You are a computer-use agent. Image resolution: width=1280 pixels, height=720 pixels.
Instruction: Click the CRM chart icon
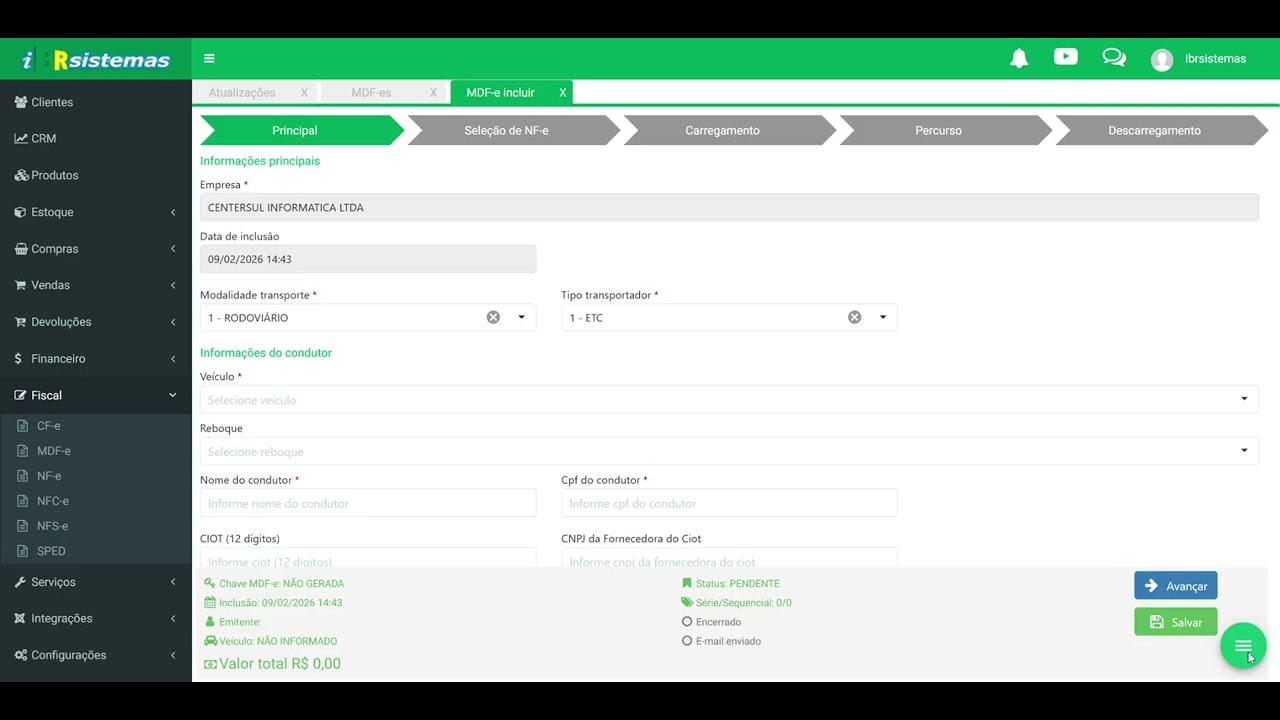(21, 139)
